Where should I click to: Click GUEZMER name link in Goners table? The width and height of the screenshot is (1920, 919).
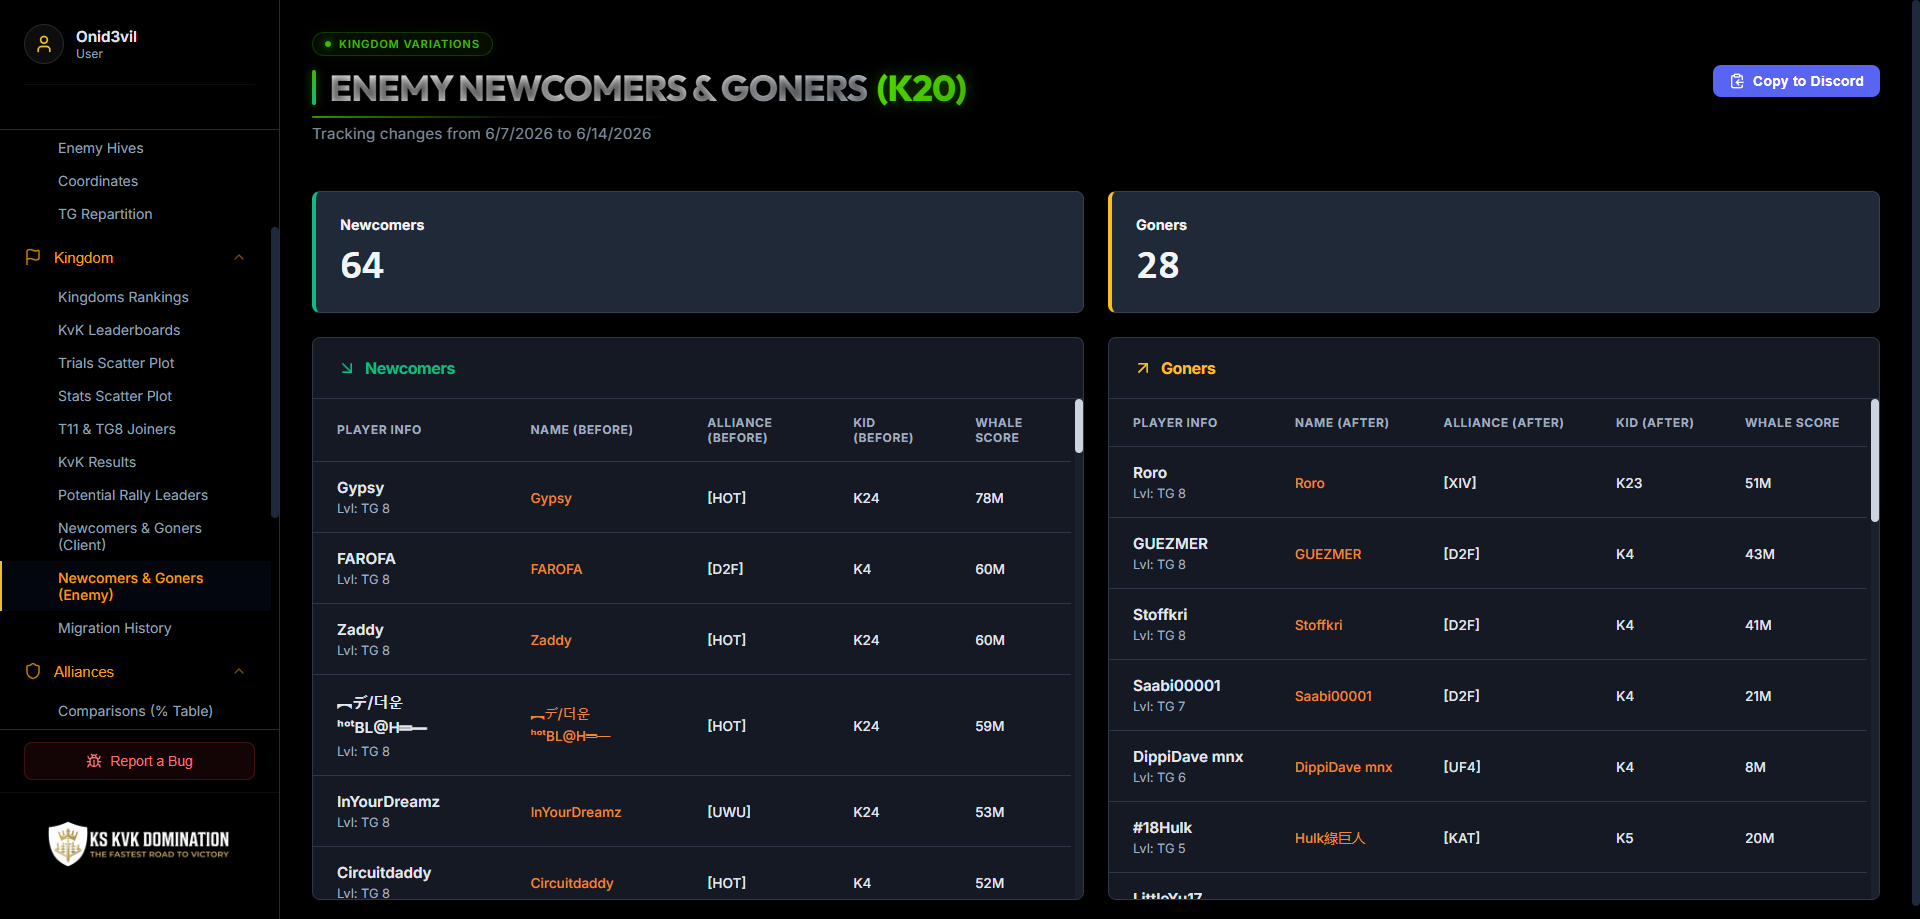coord(1328,554)
